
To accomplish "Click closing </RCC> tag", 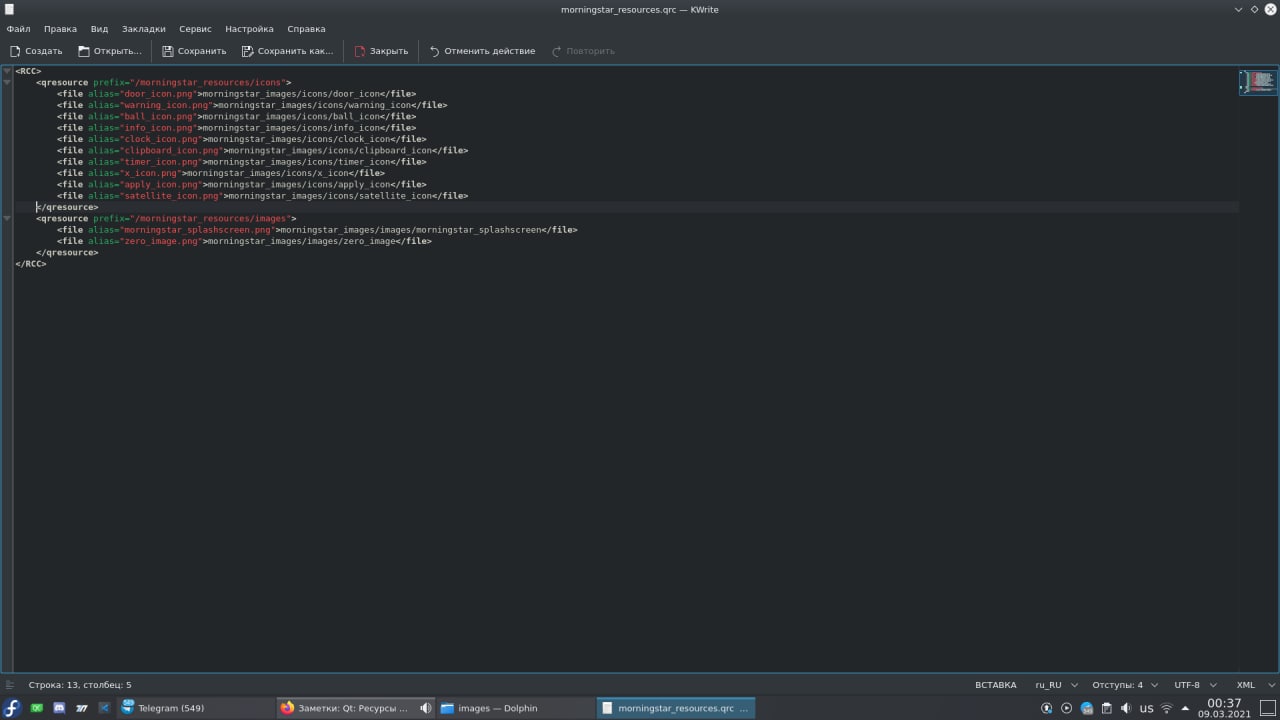I will (30, 264).
